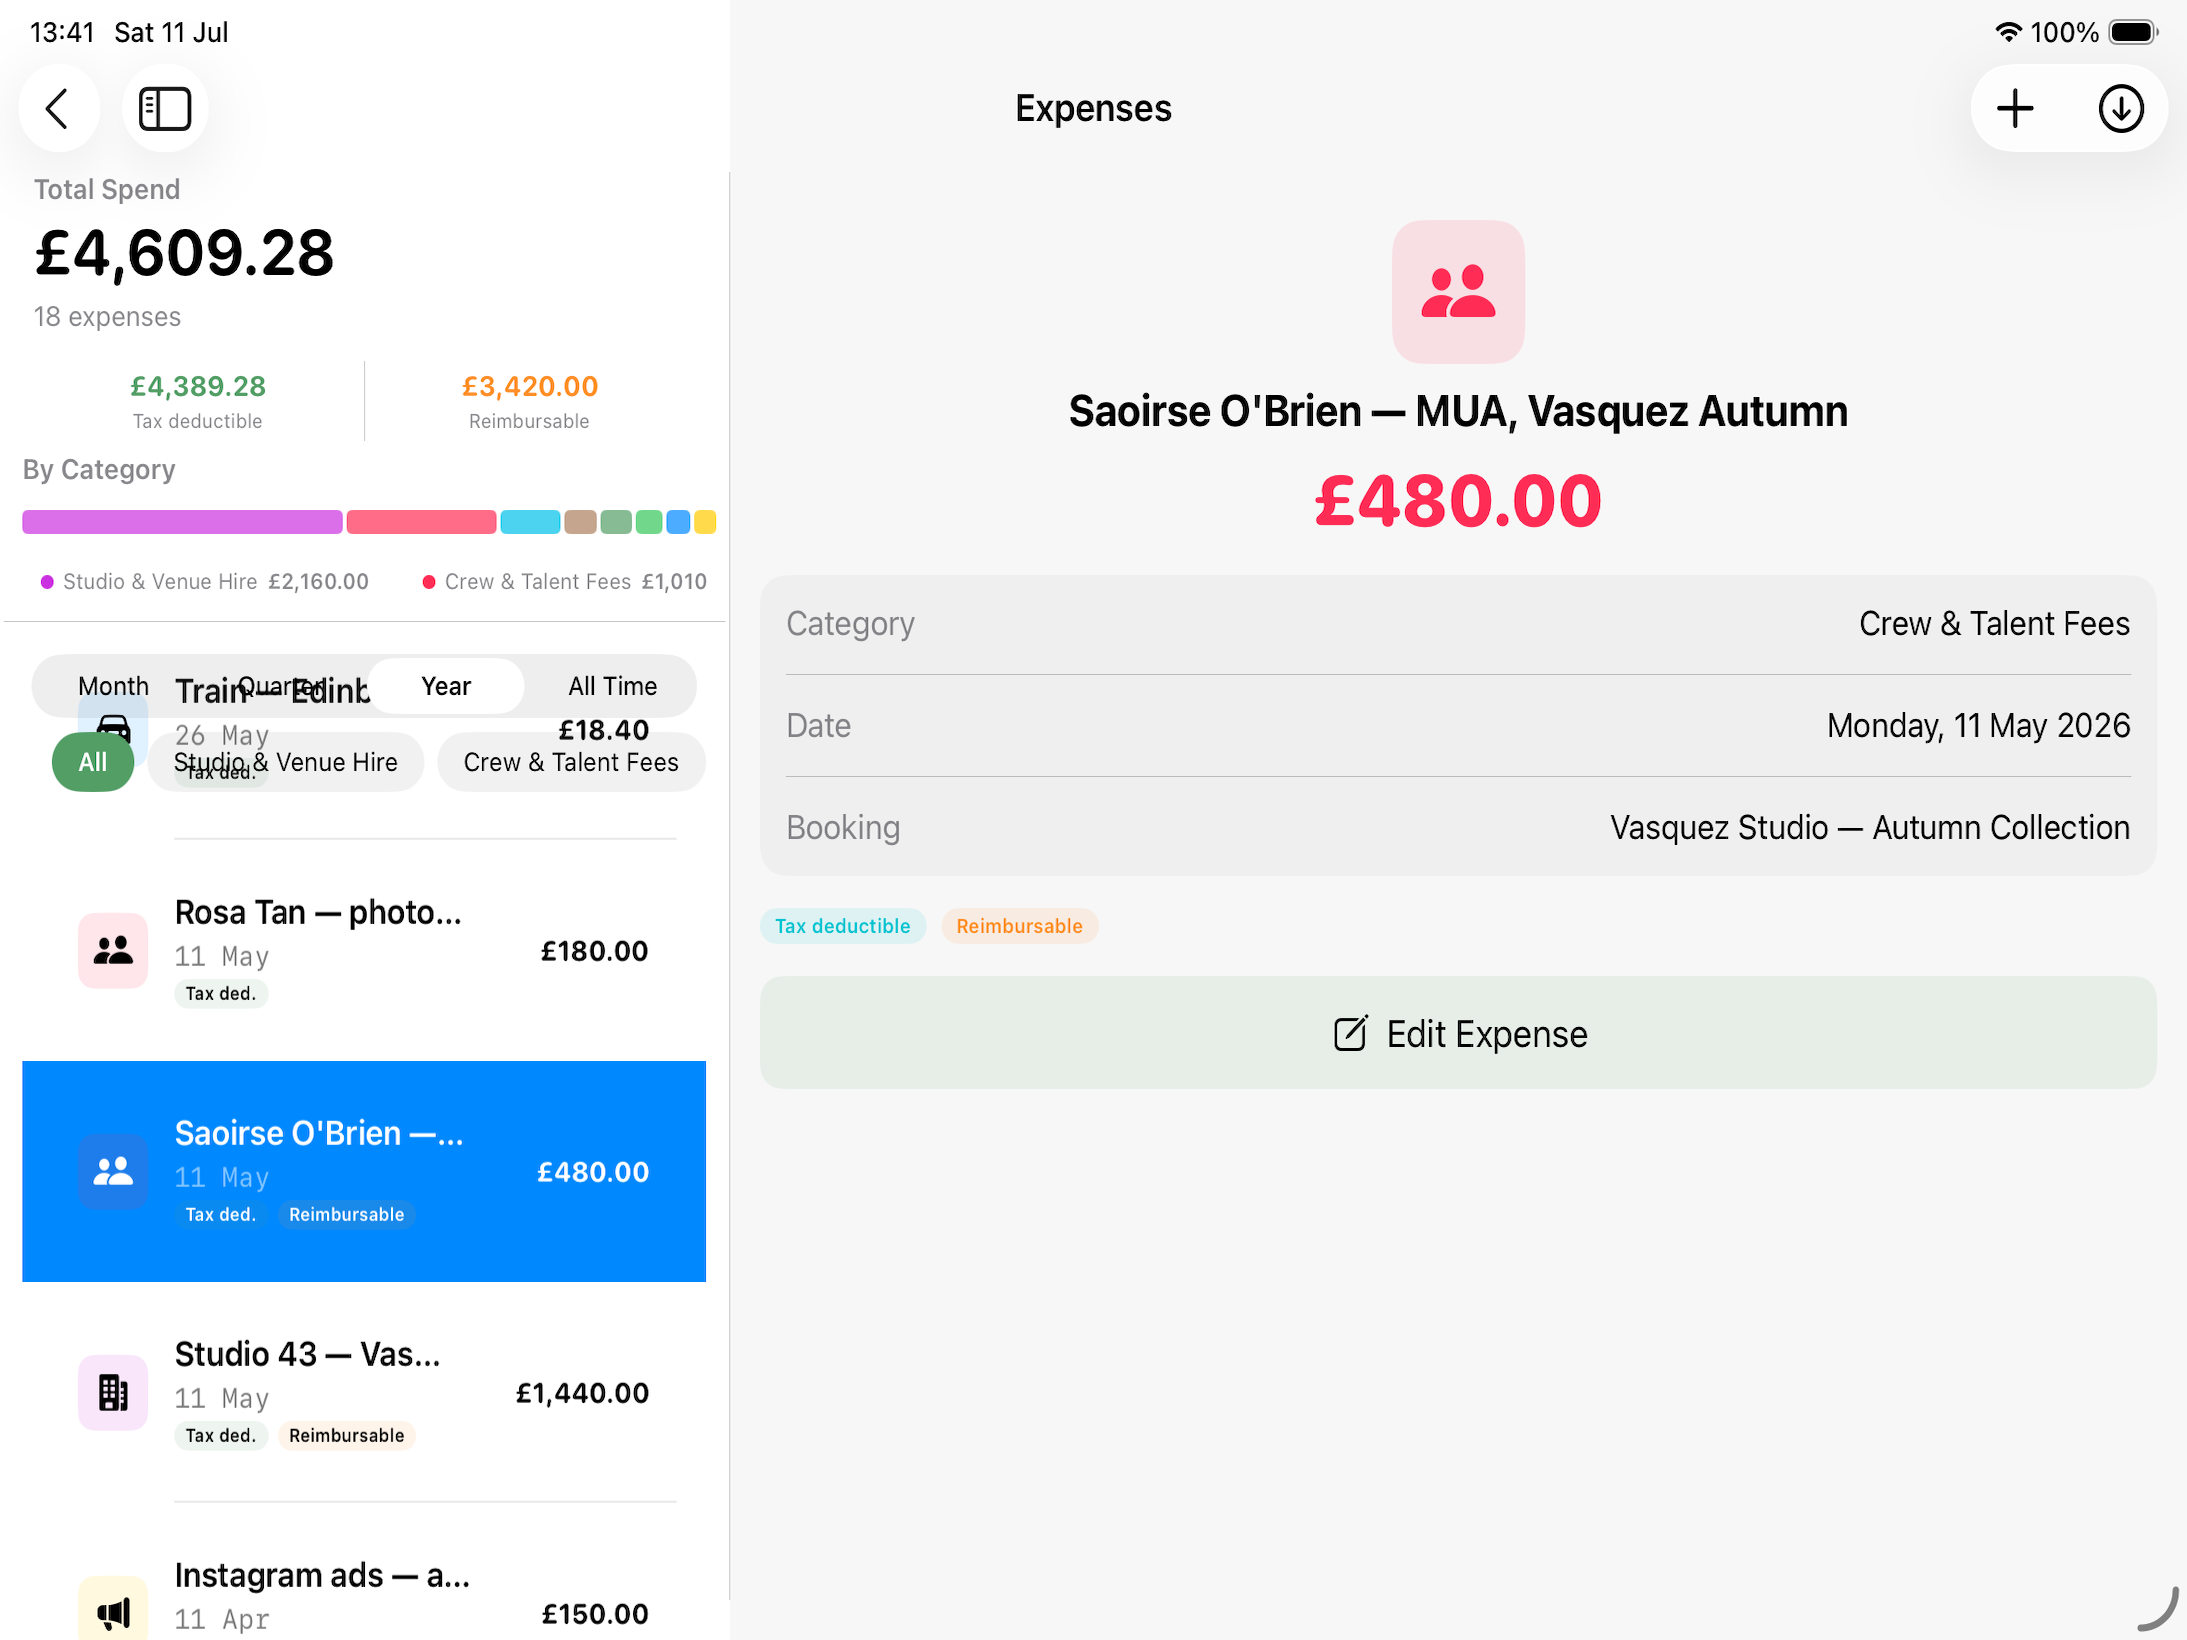The image size is (2187, 1640).
Task: Click the cyan category bar segment
Action: click(530, 522)
